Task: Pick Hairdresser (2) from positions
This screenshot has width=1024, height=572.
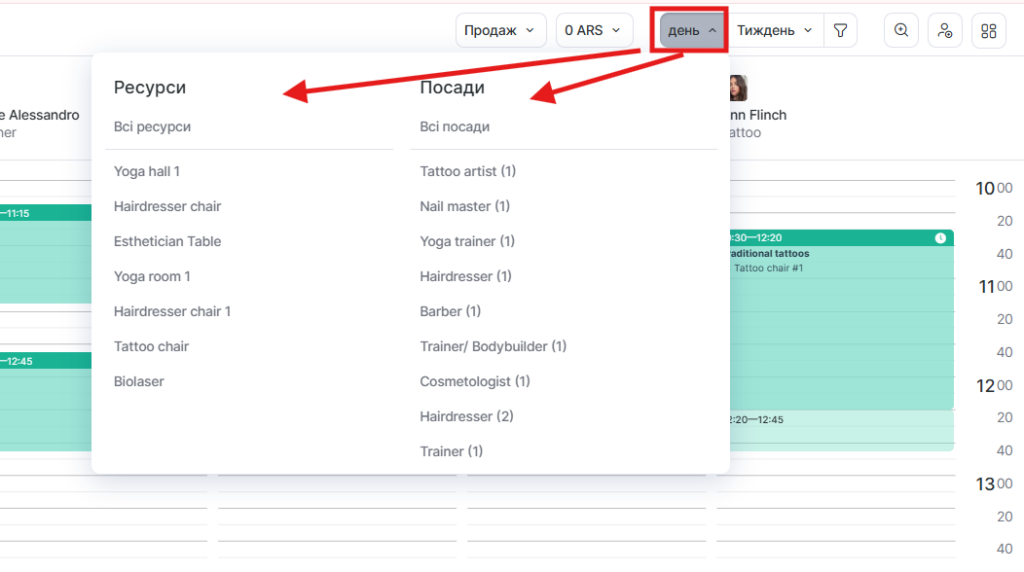Action: point(467,416)
